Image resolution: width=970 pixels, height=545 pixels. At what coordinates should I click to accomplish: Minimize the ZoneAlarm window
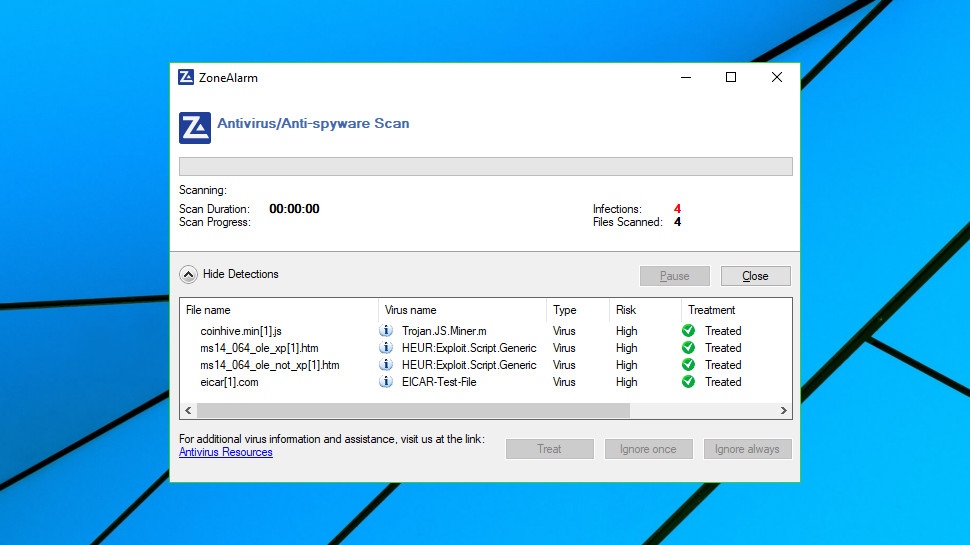click(685, 77)
